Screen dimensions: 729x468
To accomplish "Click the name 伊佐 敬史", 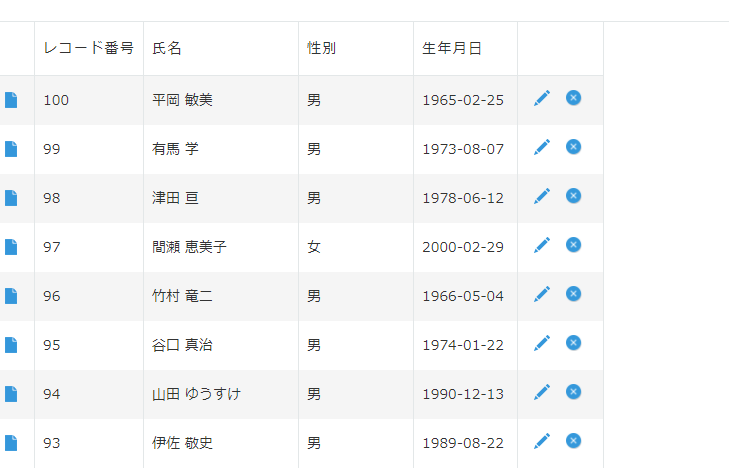I will coord(182,443).
